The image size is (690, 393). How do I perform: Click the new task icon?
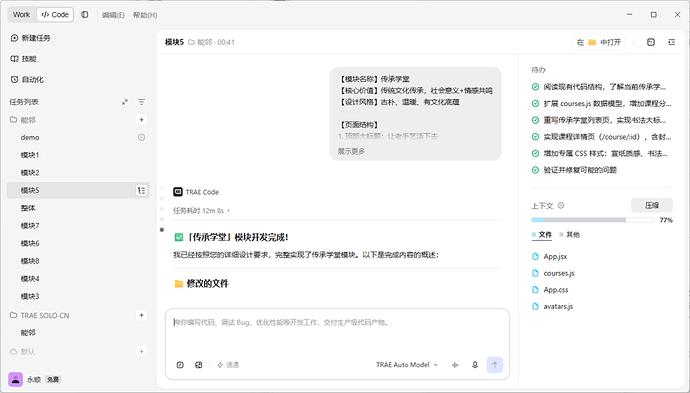tap(14, 38)
